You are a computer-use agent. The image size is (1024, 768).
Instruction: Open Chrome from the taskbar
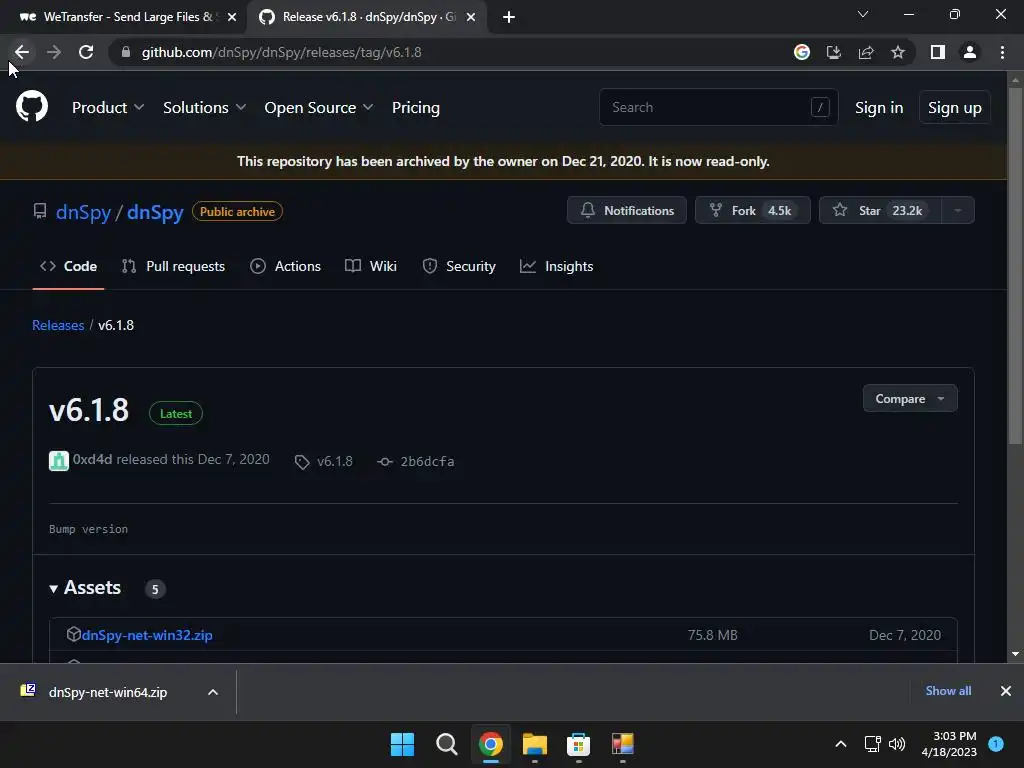tap(490, 744)
